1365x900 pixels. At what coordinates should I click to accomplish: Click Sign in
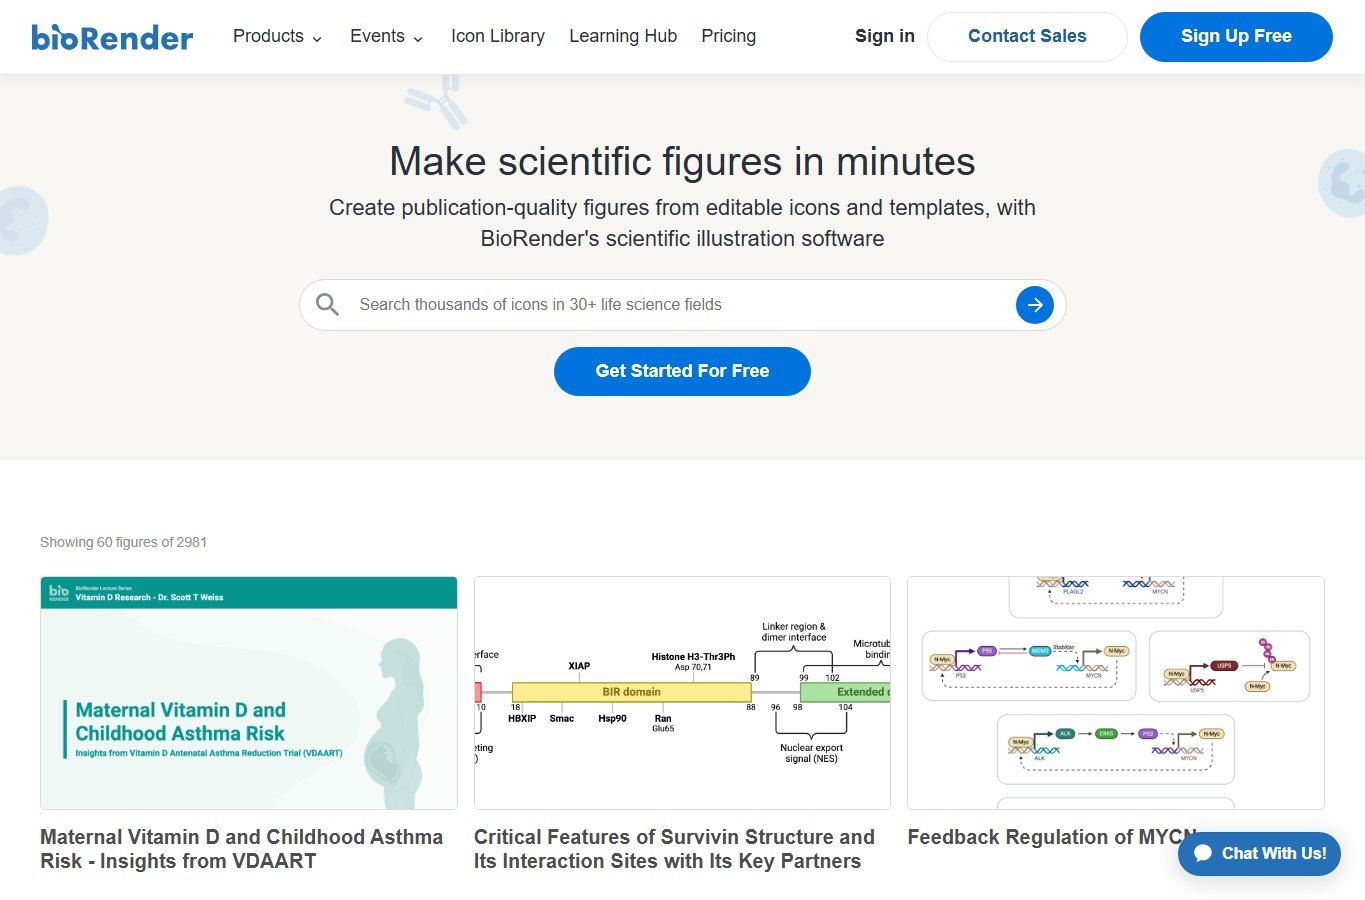885,36
